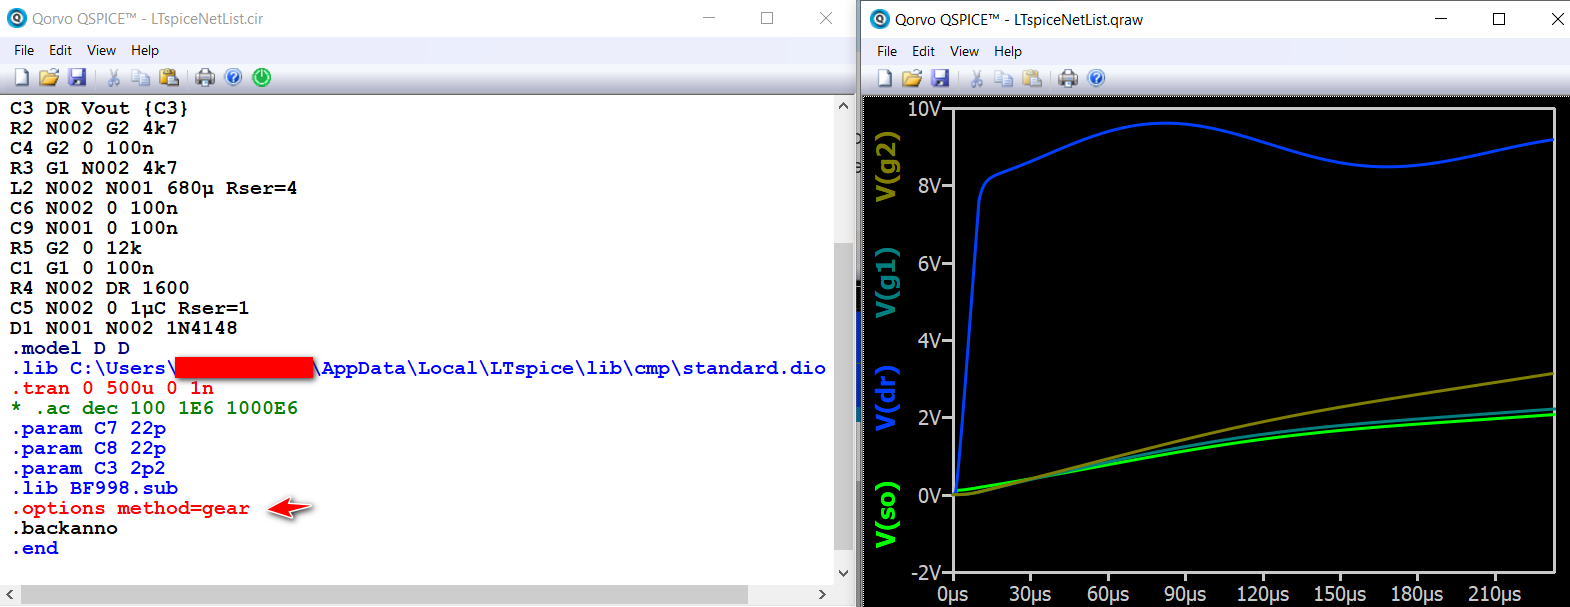Click horizontal scrollbar right arrow in netlist editor

click(823, 594)
